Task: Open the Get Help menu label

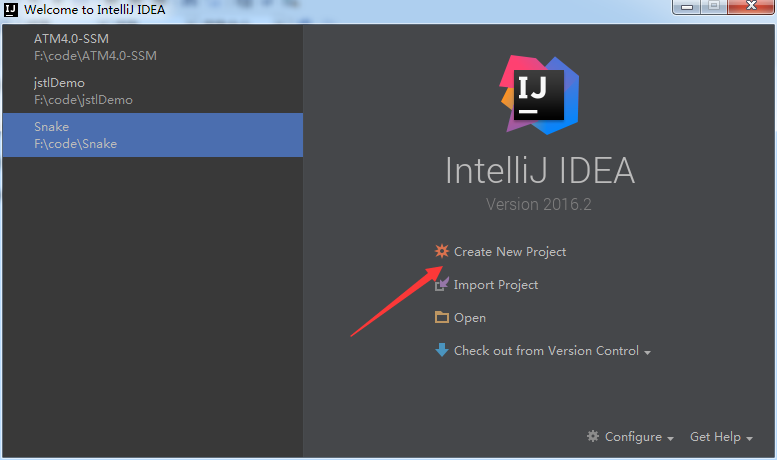Action: click(x=715, y=437)
